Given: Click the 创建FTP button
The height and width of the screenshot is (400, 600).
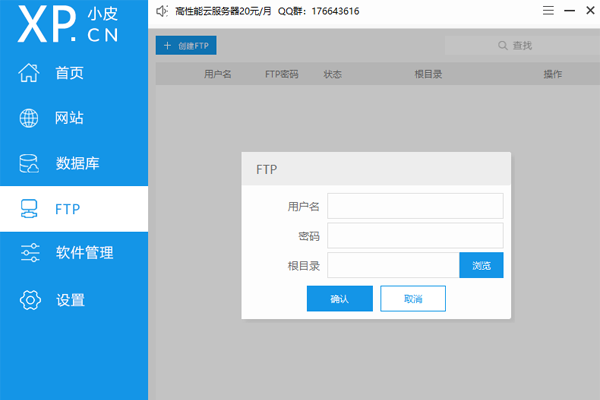Looking at the screenshot, I should tap(186, 45).
